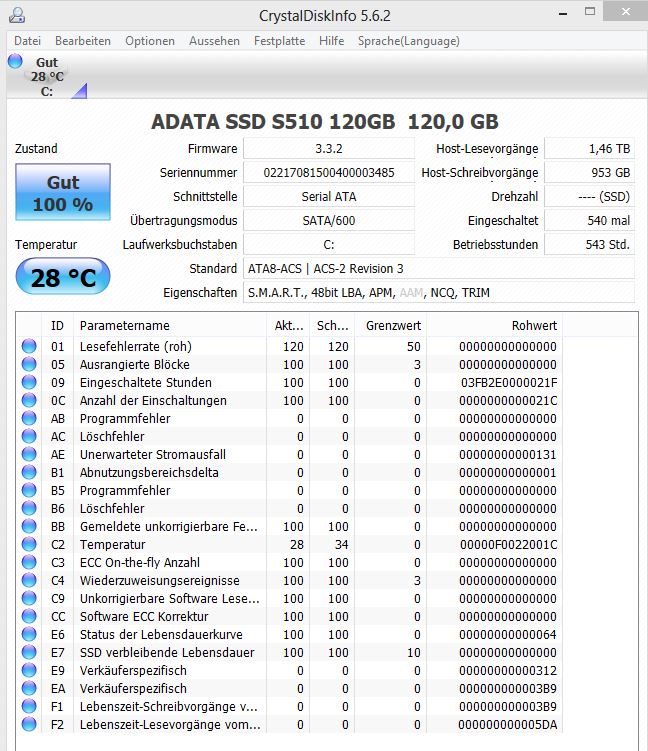The height and width of the screenshot is (751, 648).
Task: Click status orb for Anzahl der Einschaltungen
Action: click(29, 400)
